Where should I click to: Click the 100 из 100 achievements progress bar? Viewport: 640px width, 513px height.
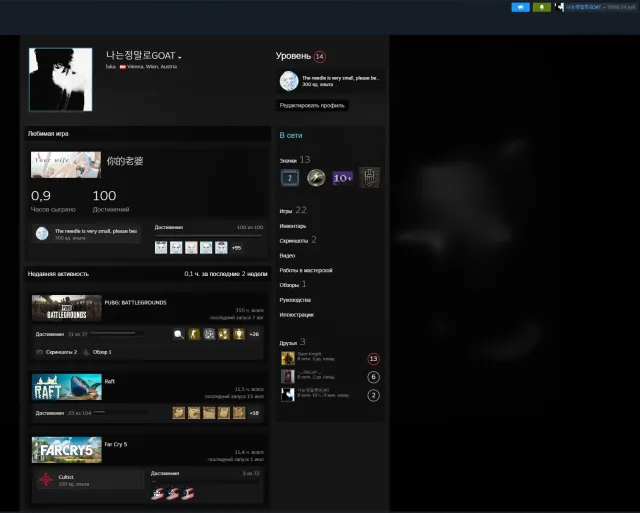tap(209, 236)
